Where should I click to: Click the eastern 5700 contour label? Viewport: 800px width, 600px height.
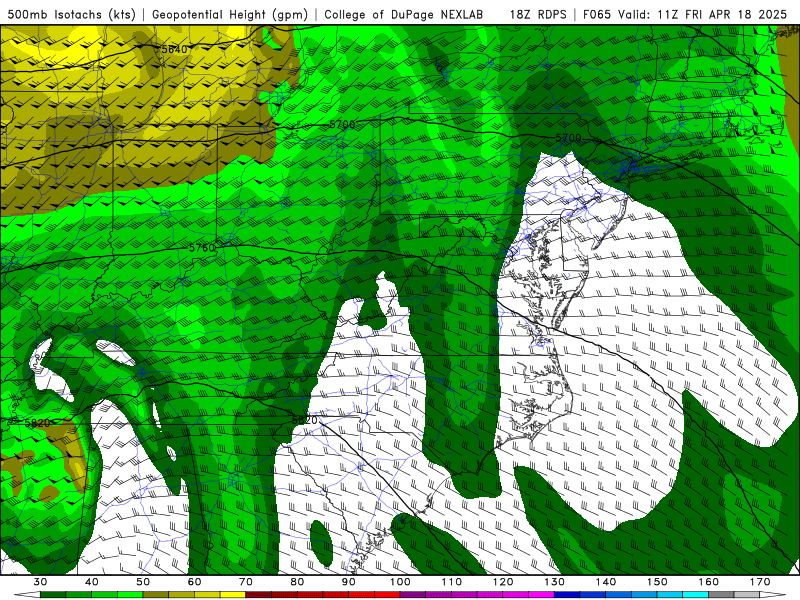pyautogui.click(x=568, y=138)
